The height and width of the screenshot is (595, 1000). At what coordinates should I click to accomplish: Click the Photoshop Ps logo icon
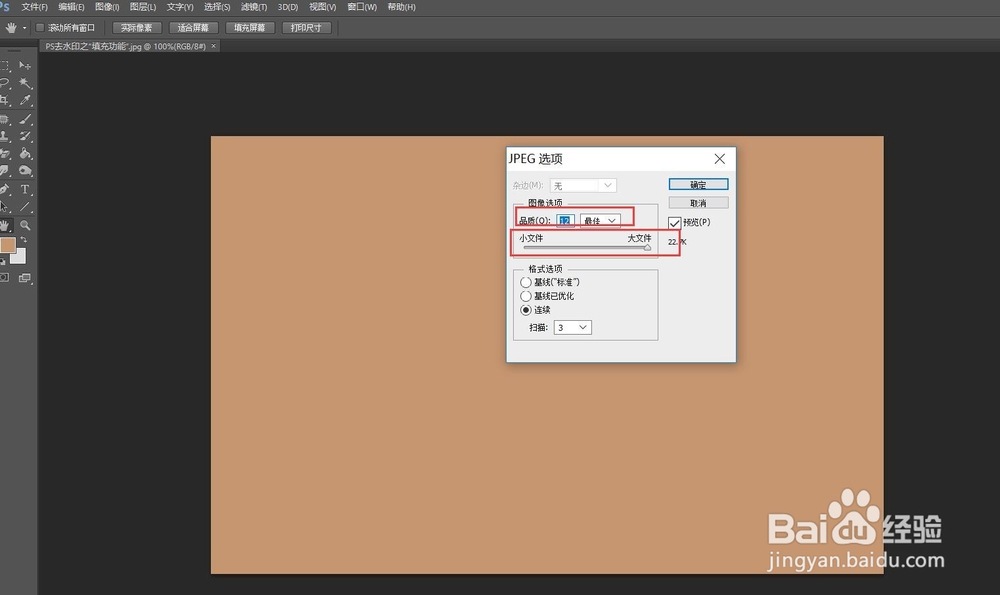4,6
